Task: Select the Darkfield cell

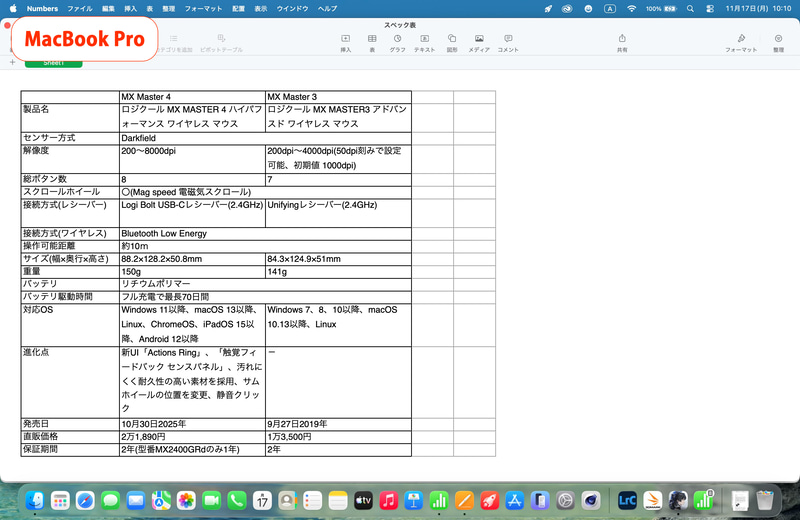Action: [265, 138]
